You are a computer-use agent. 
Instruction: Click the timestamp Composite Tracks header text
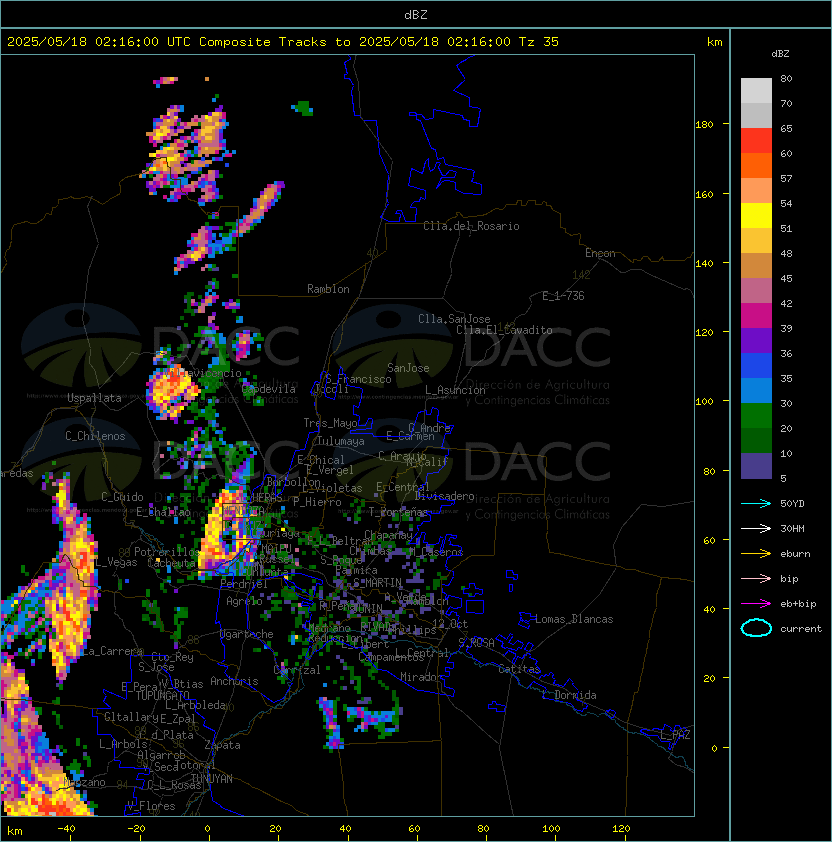pyautogui.click(x=283, y=42)
